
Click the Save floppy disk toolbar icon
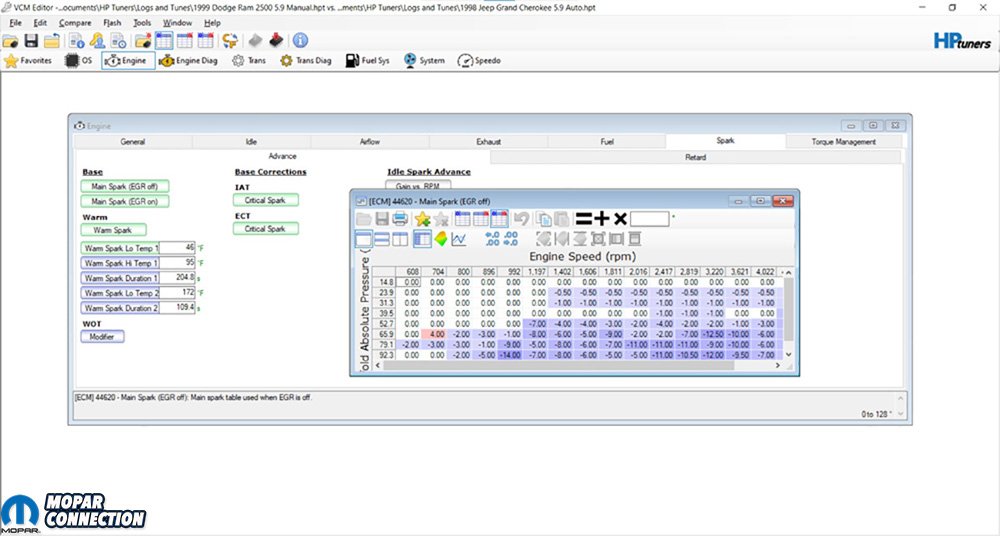(31, 41)
